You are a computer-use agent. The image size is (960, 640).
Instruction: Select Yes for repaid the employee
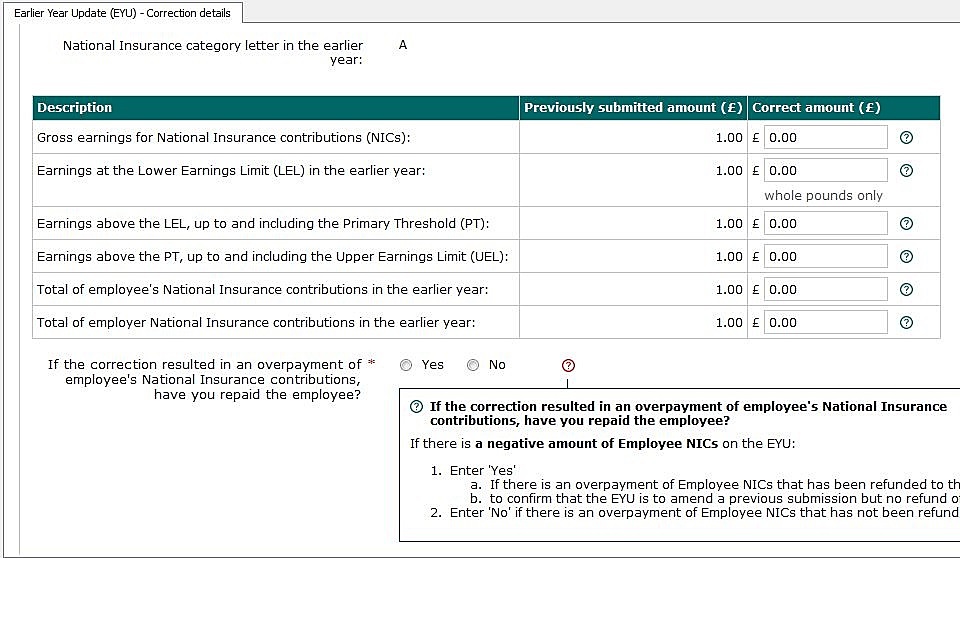(x=406, y=366)
